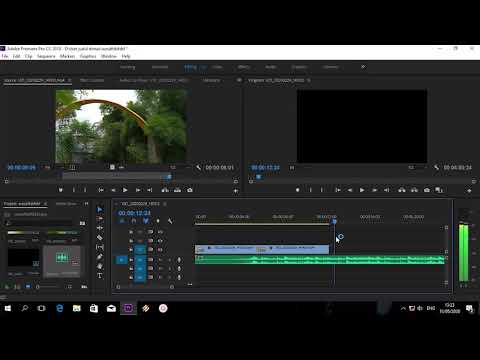Toggle V1 track output eye

tap(160, 249)
